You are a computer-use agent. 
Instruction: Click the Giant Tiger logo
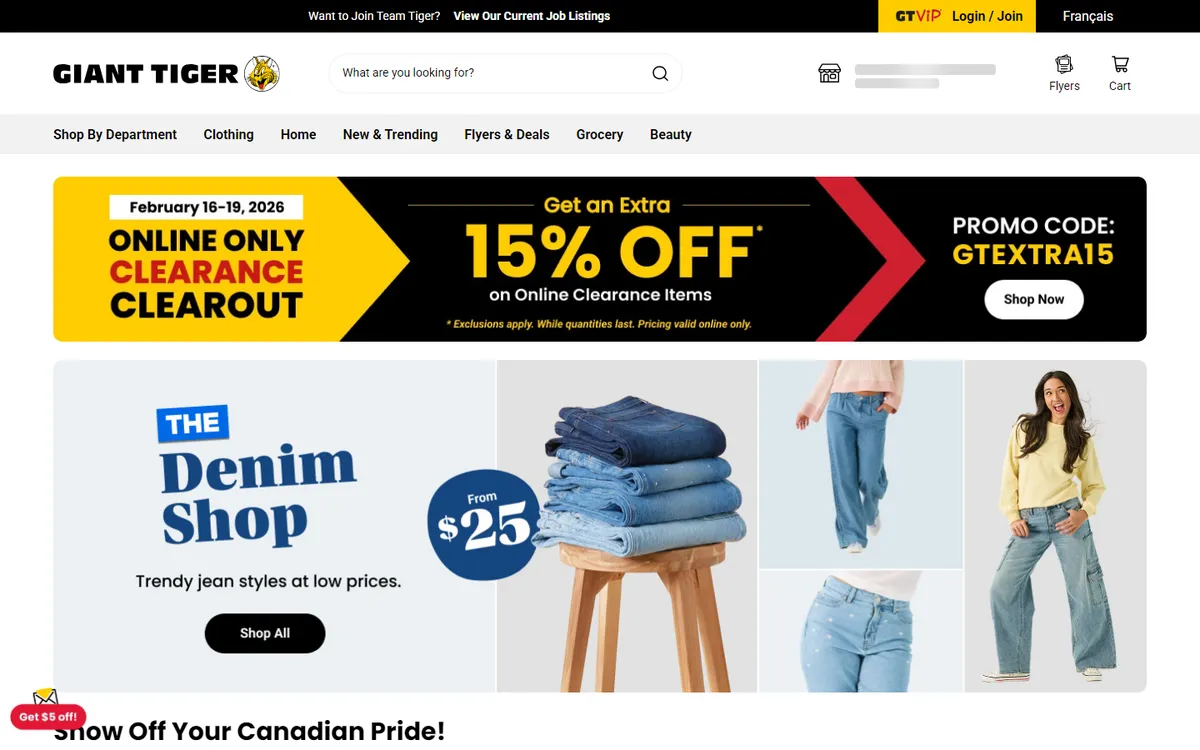[166, 73]
